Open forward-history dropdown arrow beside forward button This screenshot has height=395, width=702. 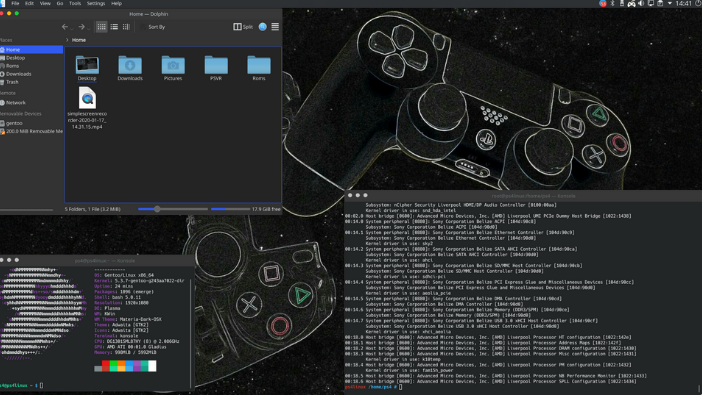tap(89, 28)
